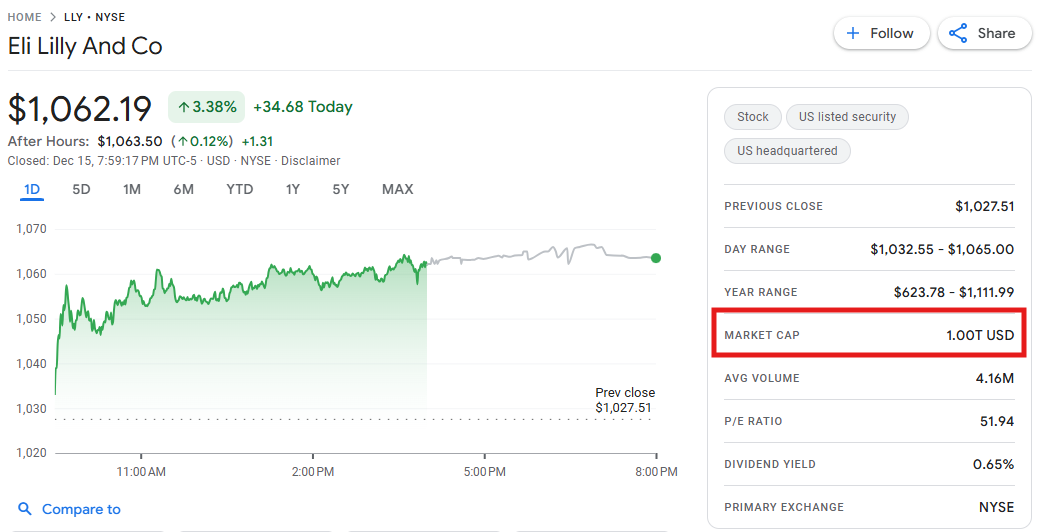Click the green up-arrow percent badge
The width and height of the screenshot is (1038, 532).
[x=206, y=107]
